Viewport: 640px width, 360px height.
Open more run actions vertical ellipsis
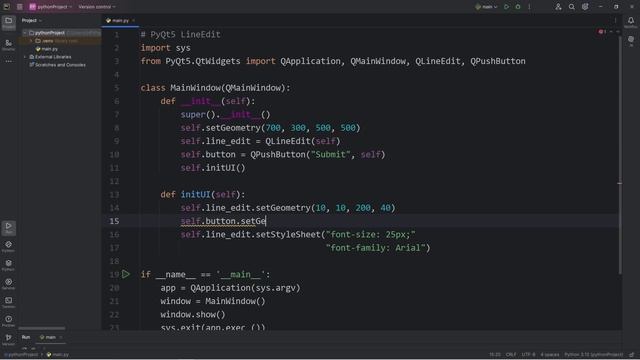(x=529, y=7)
